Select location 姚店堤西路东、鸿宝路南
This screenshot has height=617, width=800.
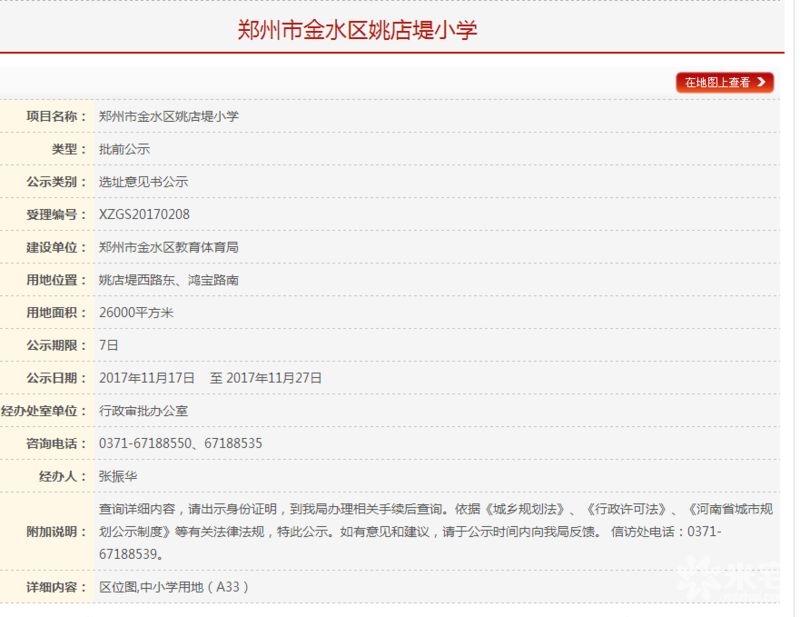[169, 280]
